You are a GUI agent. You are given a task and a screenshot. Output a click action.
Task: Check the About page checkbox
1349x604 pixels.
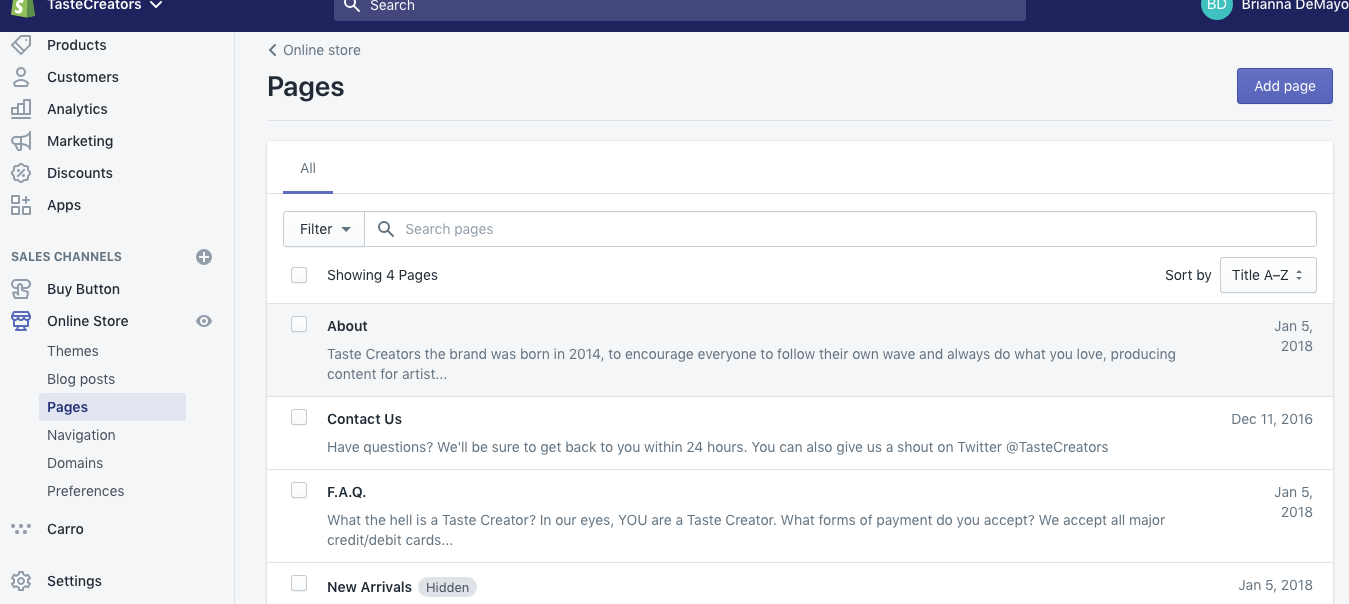[299, 324]
